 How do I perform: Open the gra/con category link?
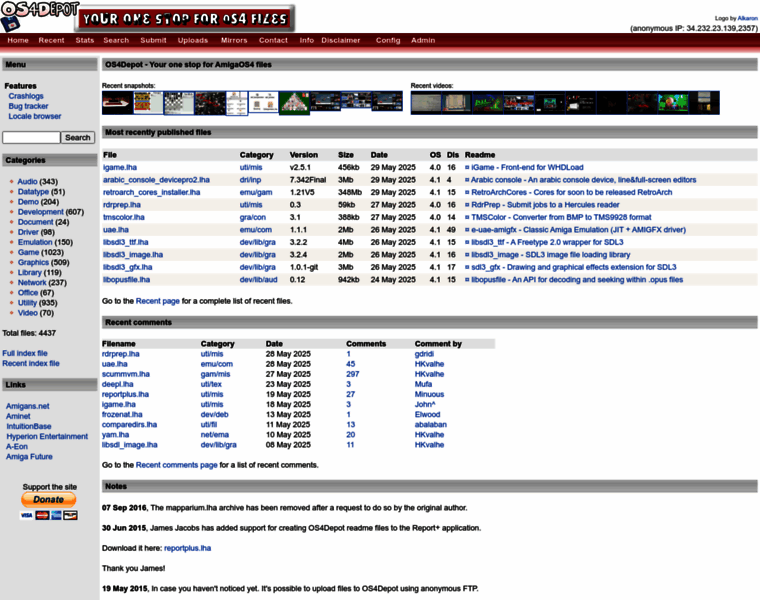tap(253, 218)
